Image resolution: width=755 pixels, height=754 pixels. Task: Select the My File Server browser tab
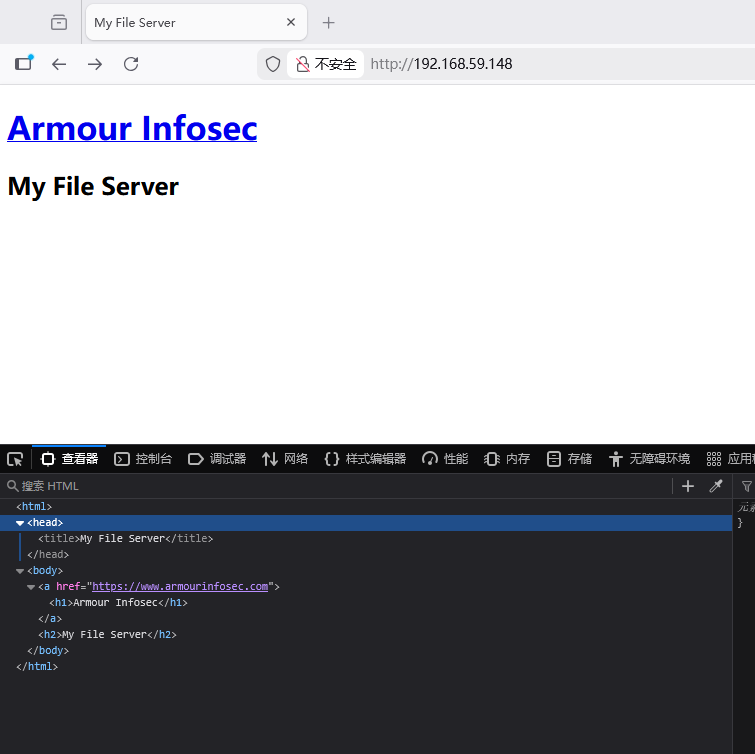point(196,22)
